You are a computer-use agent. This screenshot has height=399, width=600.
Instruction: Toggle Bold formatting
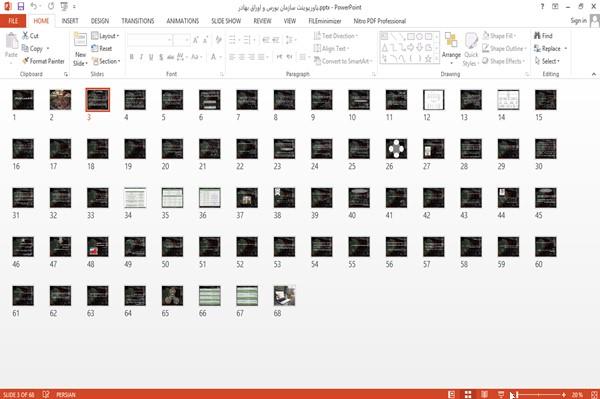point(131,57)
